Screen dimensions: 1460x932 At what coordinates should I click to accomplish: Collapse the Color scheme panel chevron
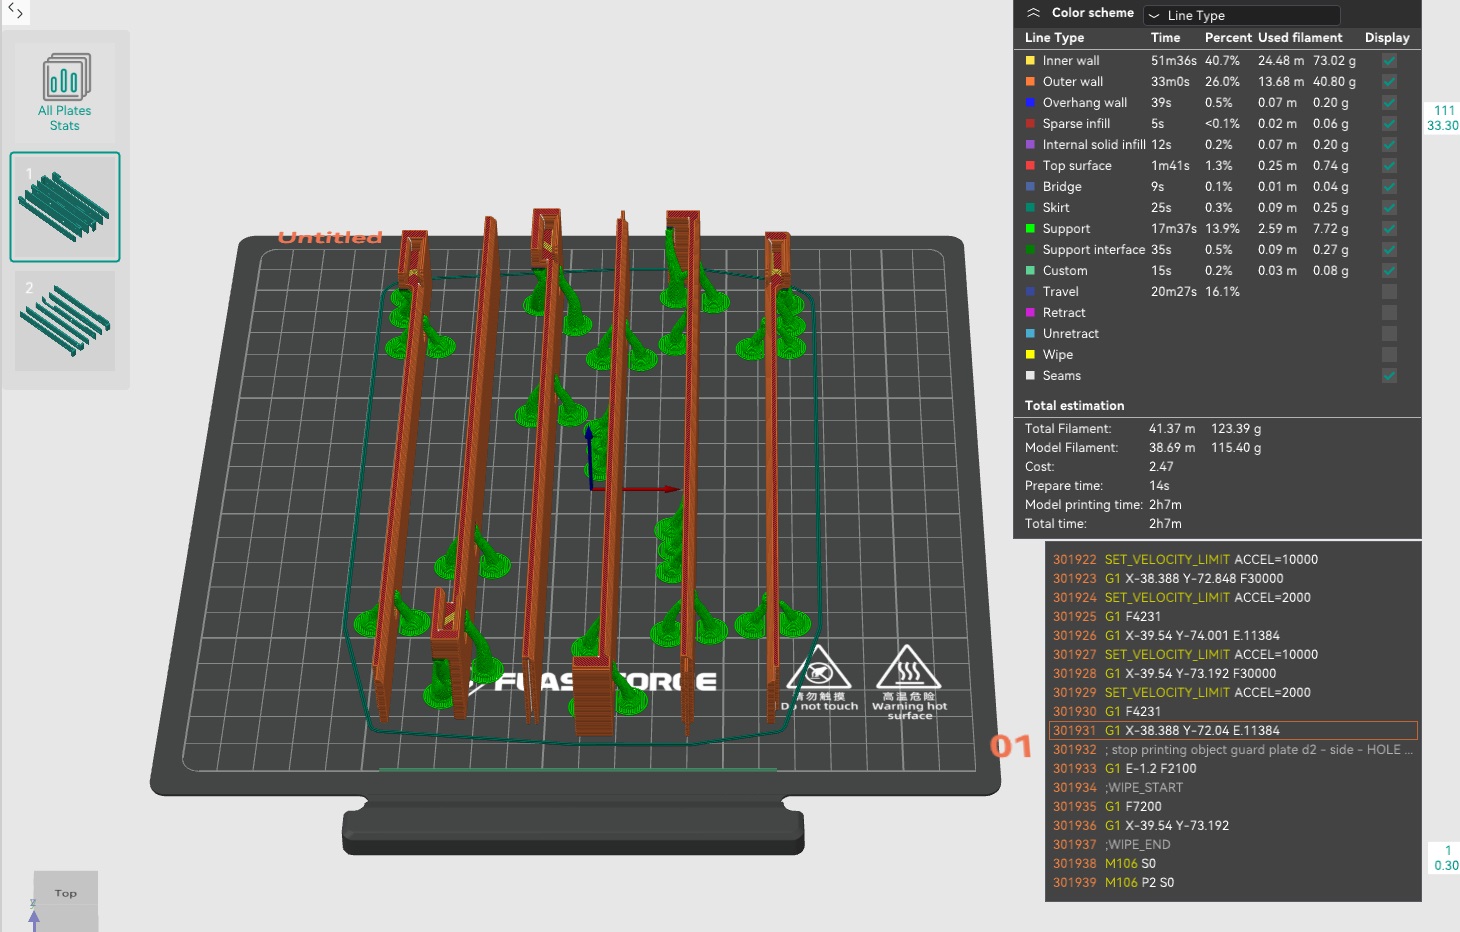pos(1034,13)
